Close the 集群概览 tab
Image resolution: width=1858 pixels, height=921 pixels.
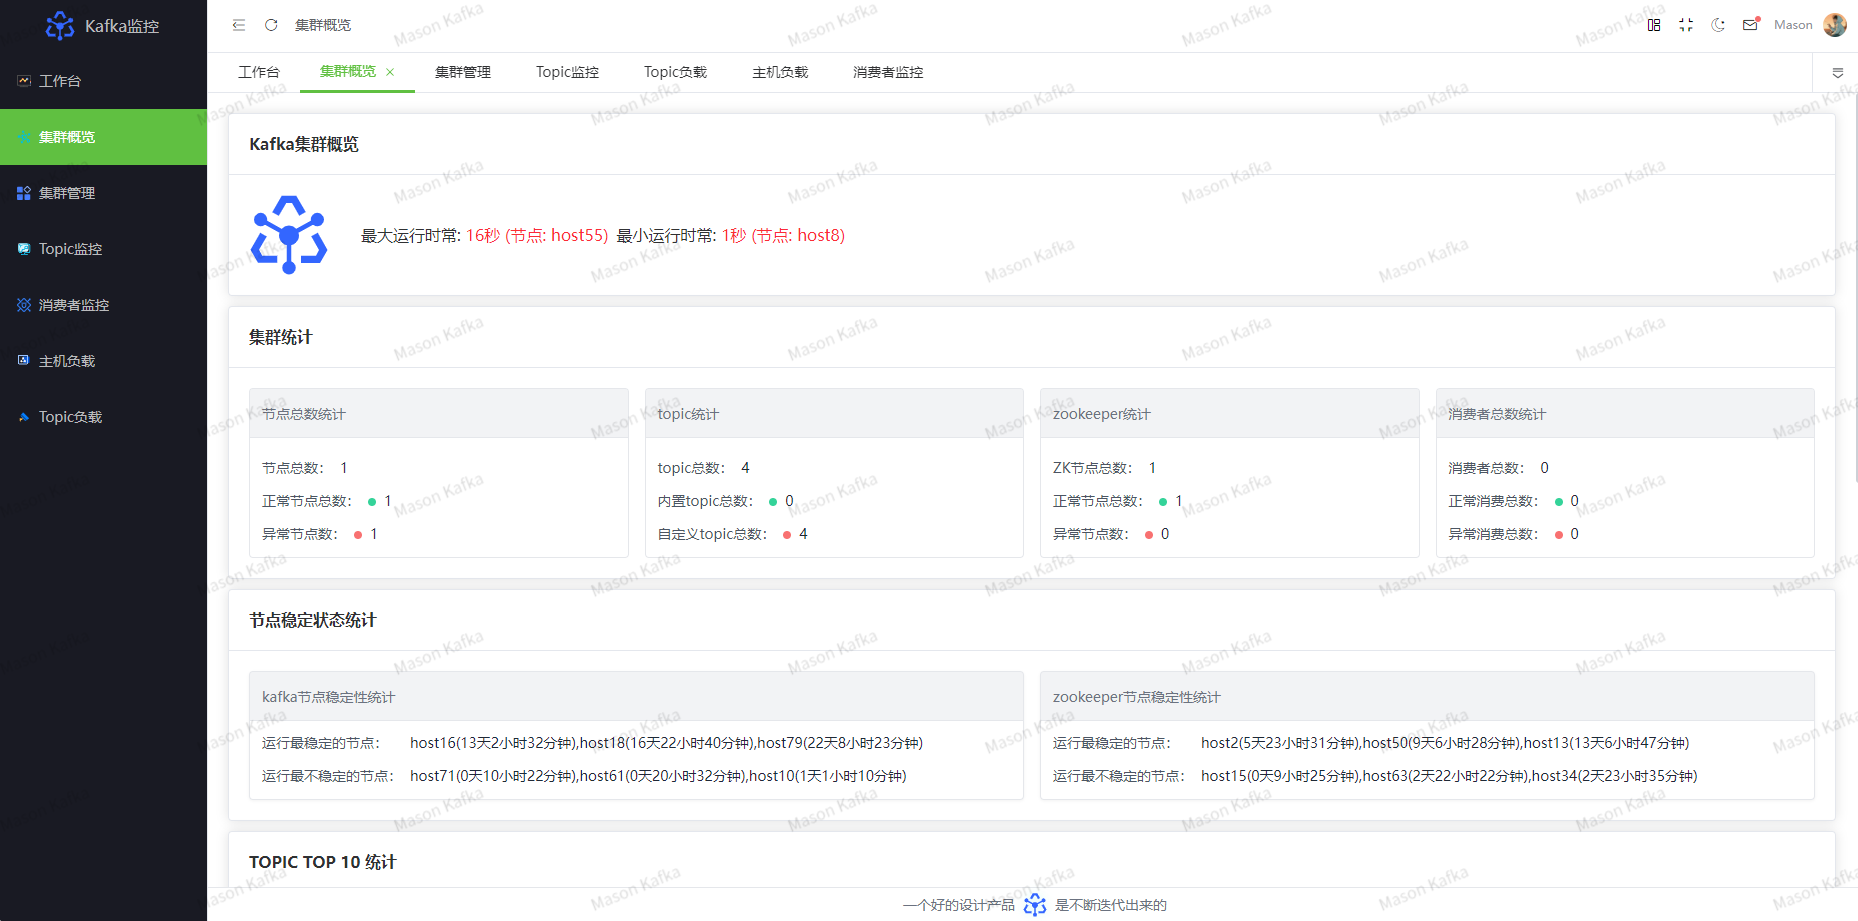[x=390, y=72]
